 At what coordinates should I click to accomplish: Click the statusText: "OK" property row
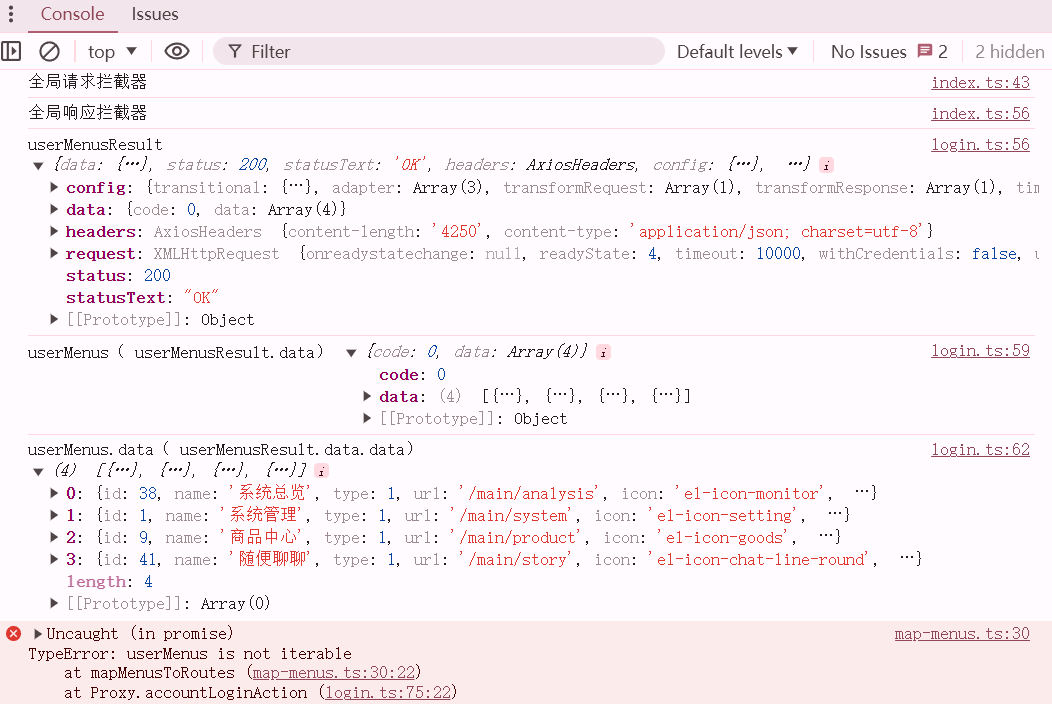(x=142, y=297)
